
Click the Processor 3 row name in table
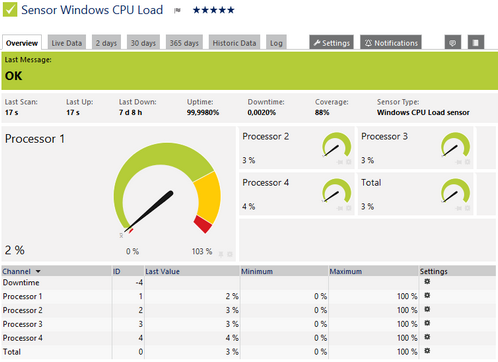(22, 324)
